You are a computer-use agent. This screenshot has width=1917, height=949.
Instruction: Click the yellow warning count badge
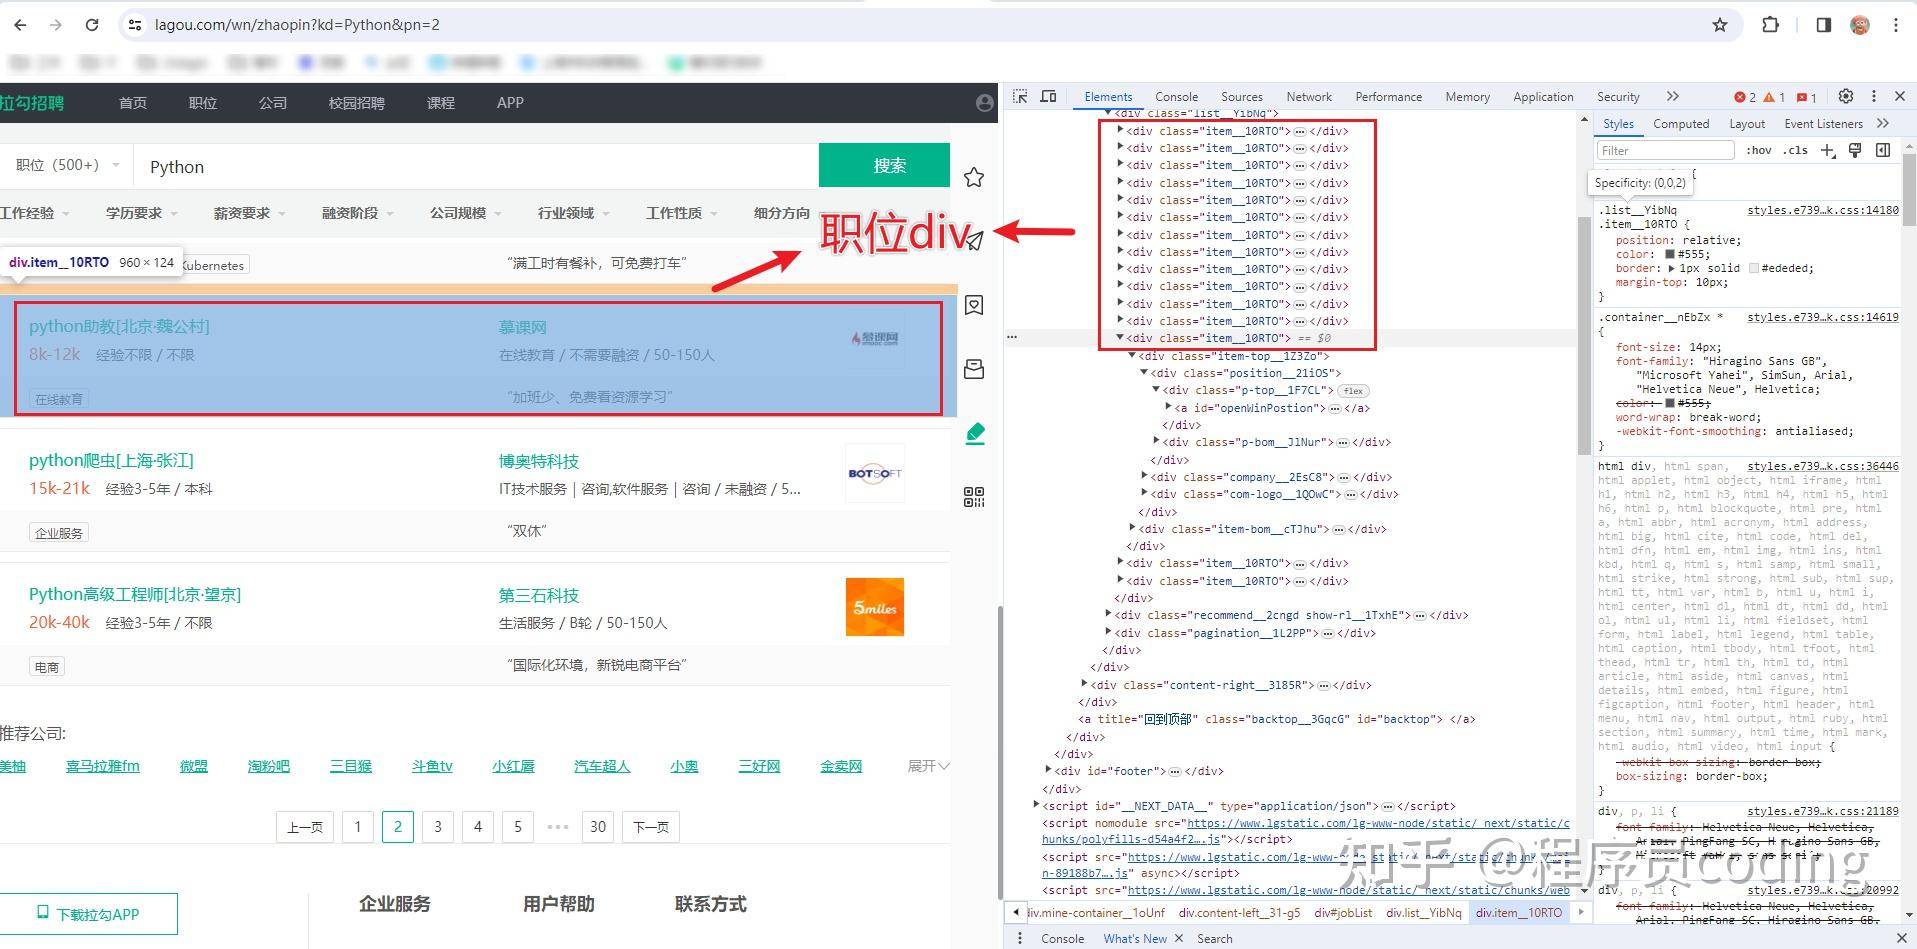pyautogui.click(x=1774, y=97)
